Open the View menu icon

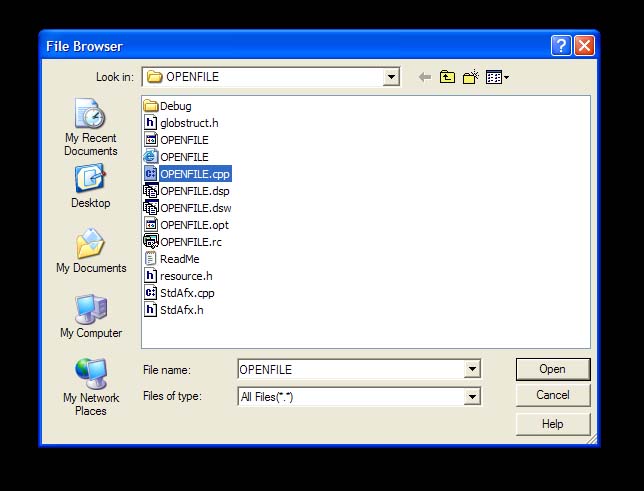497,77
